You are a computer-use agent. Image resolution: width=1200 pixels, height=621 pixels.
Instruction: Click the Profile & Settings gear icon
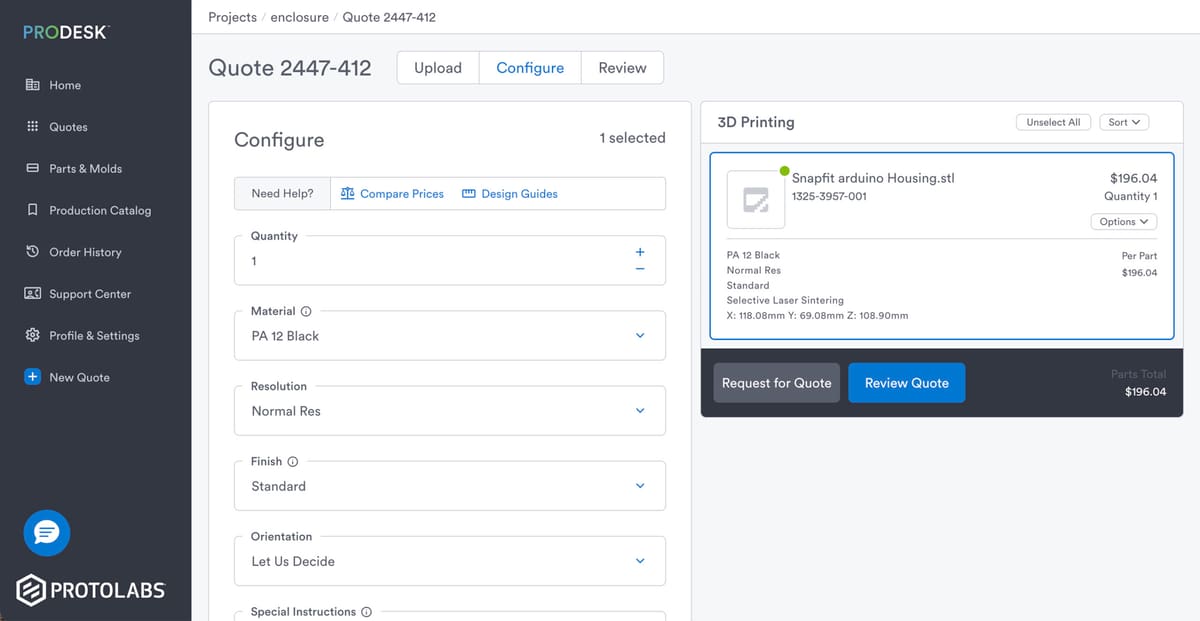(x=32, y=336)
